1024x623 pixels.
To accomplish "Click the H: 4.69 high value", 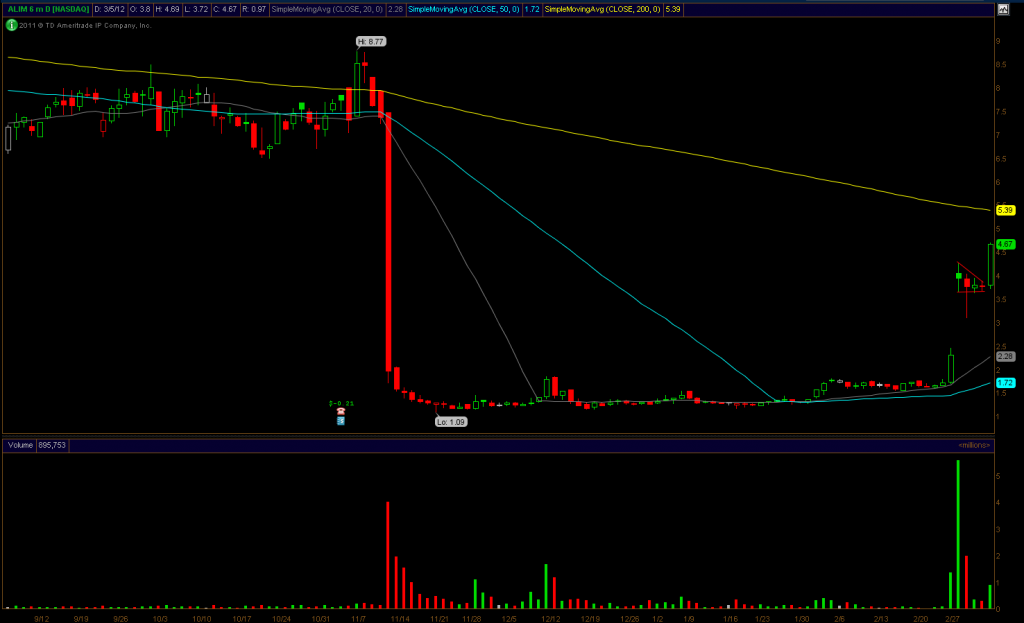I will click(167, 9).
